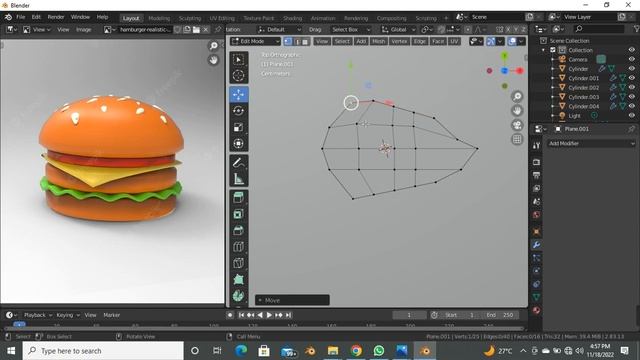The image size is (640, 360).
Task: Open the Default orientation dropdown
Action: pos(280,29)
